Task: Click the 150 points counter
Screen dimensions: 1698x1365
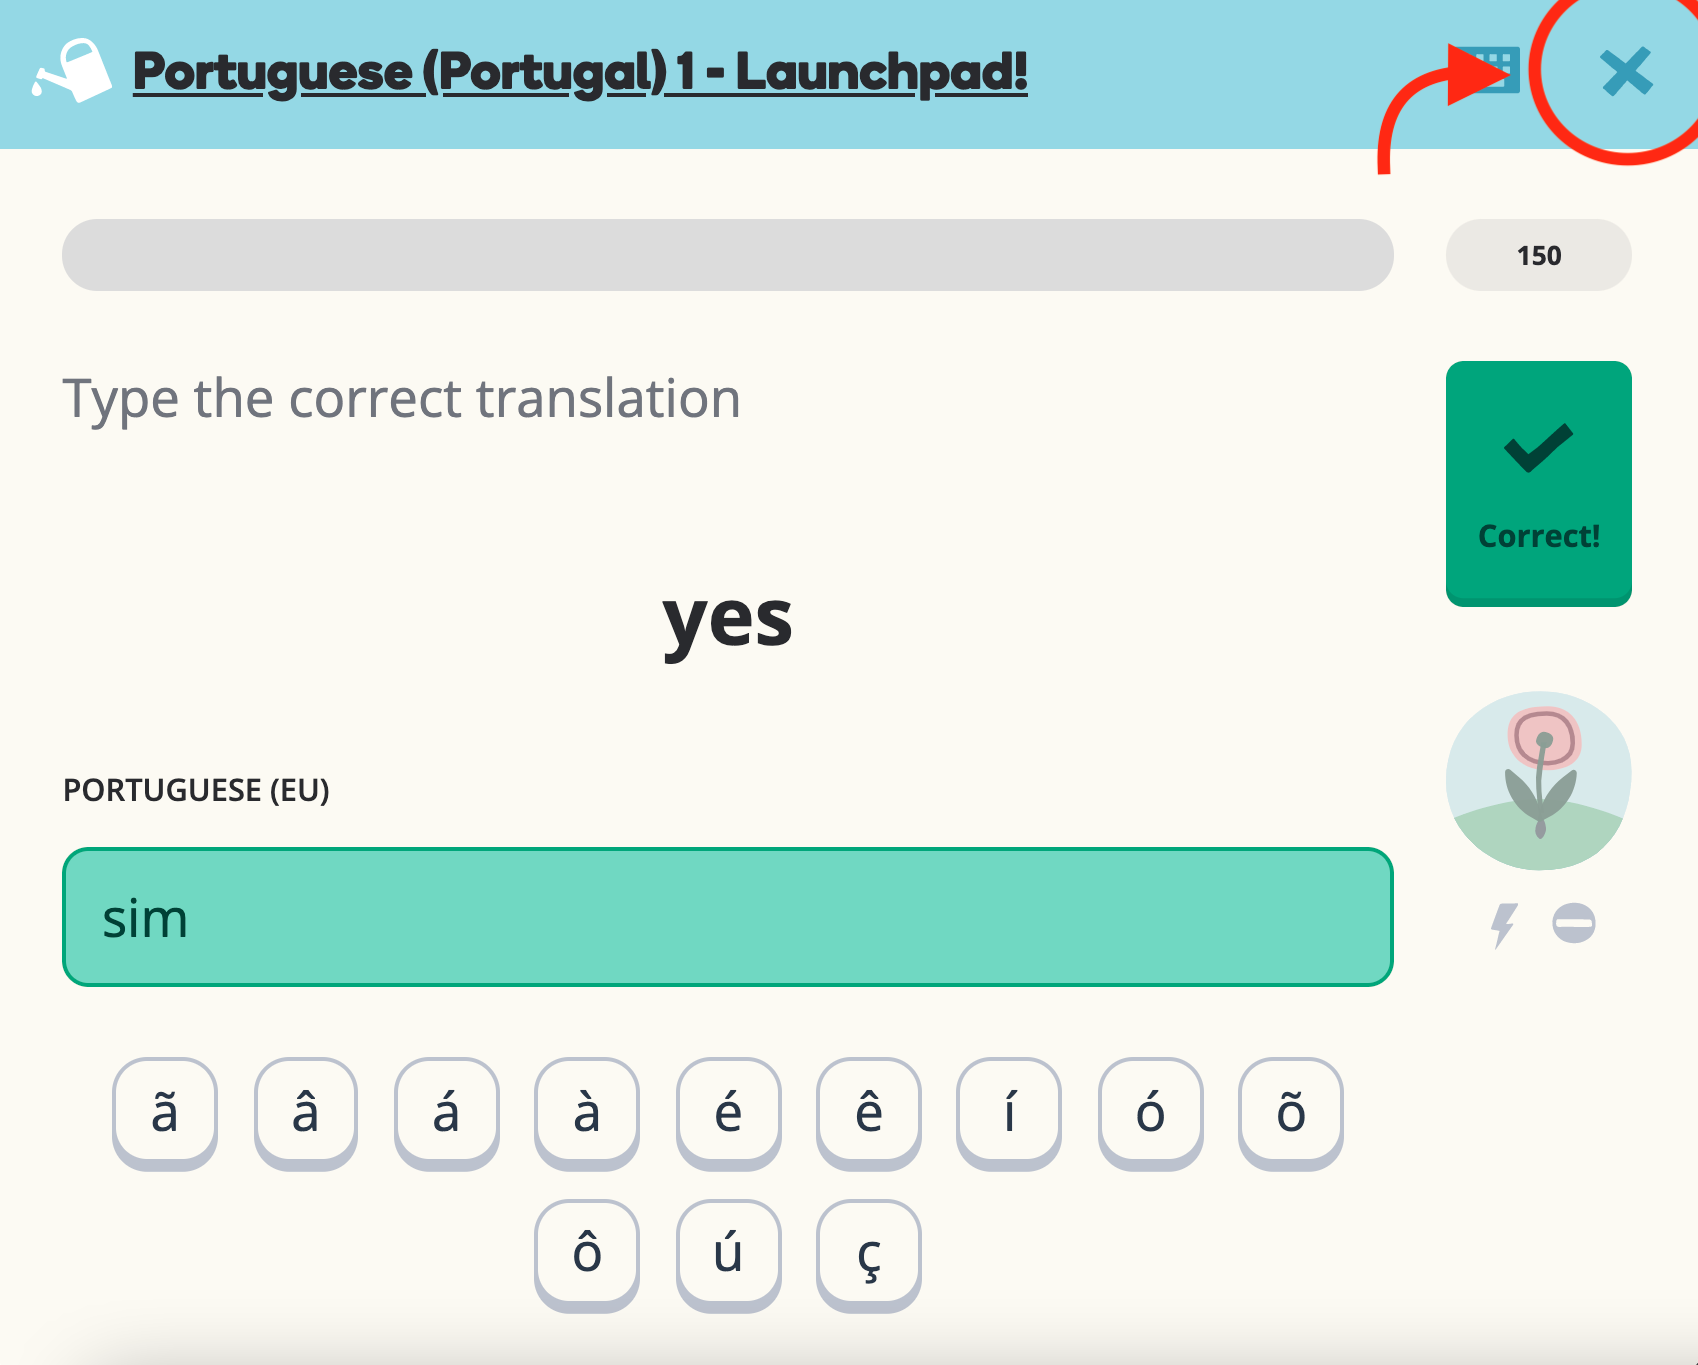Action: (x=1538, y=256)
